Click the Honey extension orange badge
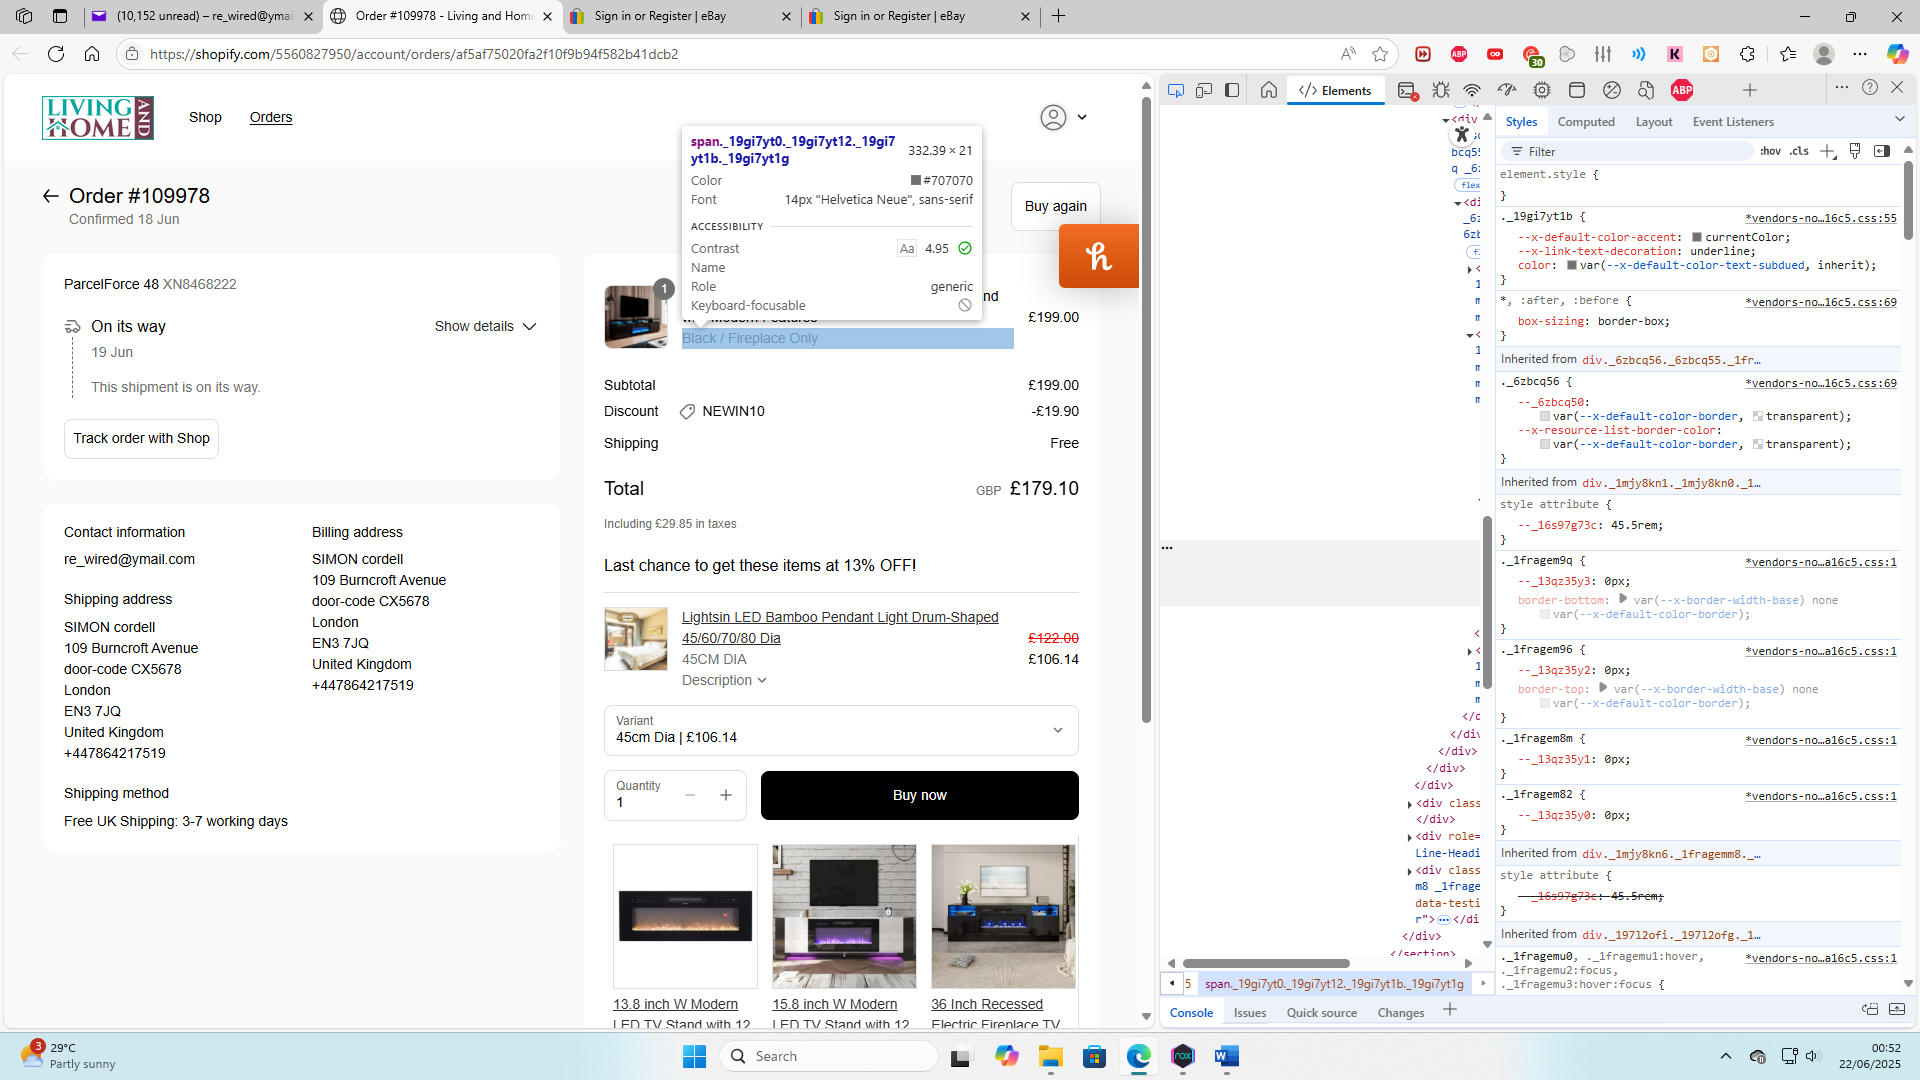 [x=1098, y=256]
